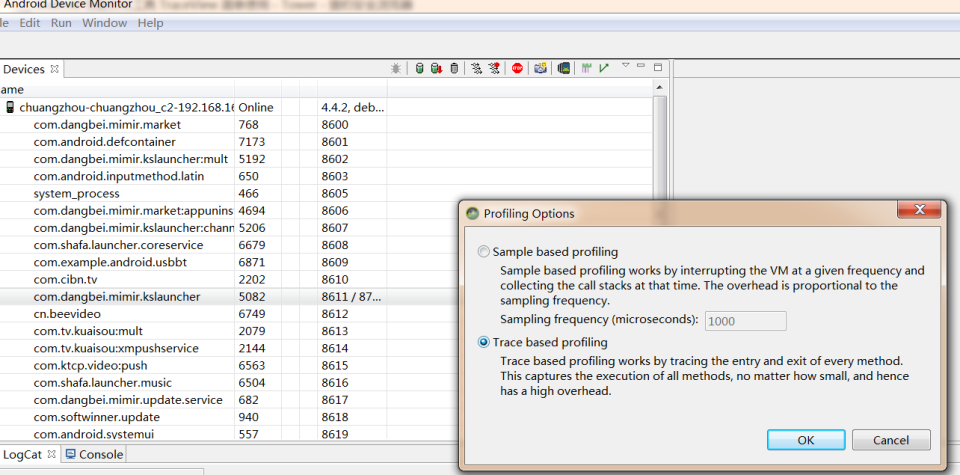The width and height of the screenshot is (960, 475).
Task: Select com.dangbei.mimir.kslauncher process row
Action: pos(230,296)
